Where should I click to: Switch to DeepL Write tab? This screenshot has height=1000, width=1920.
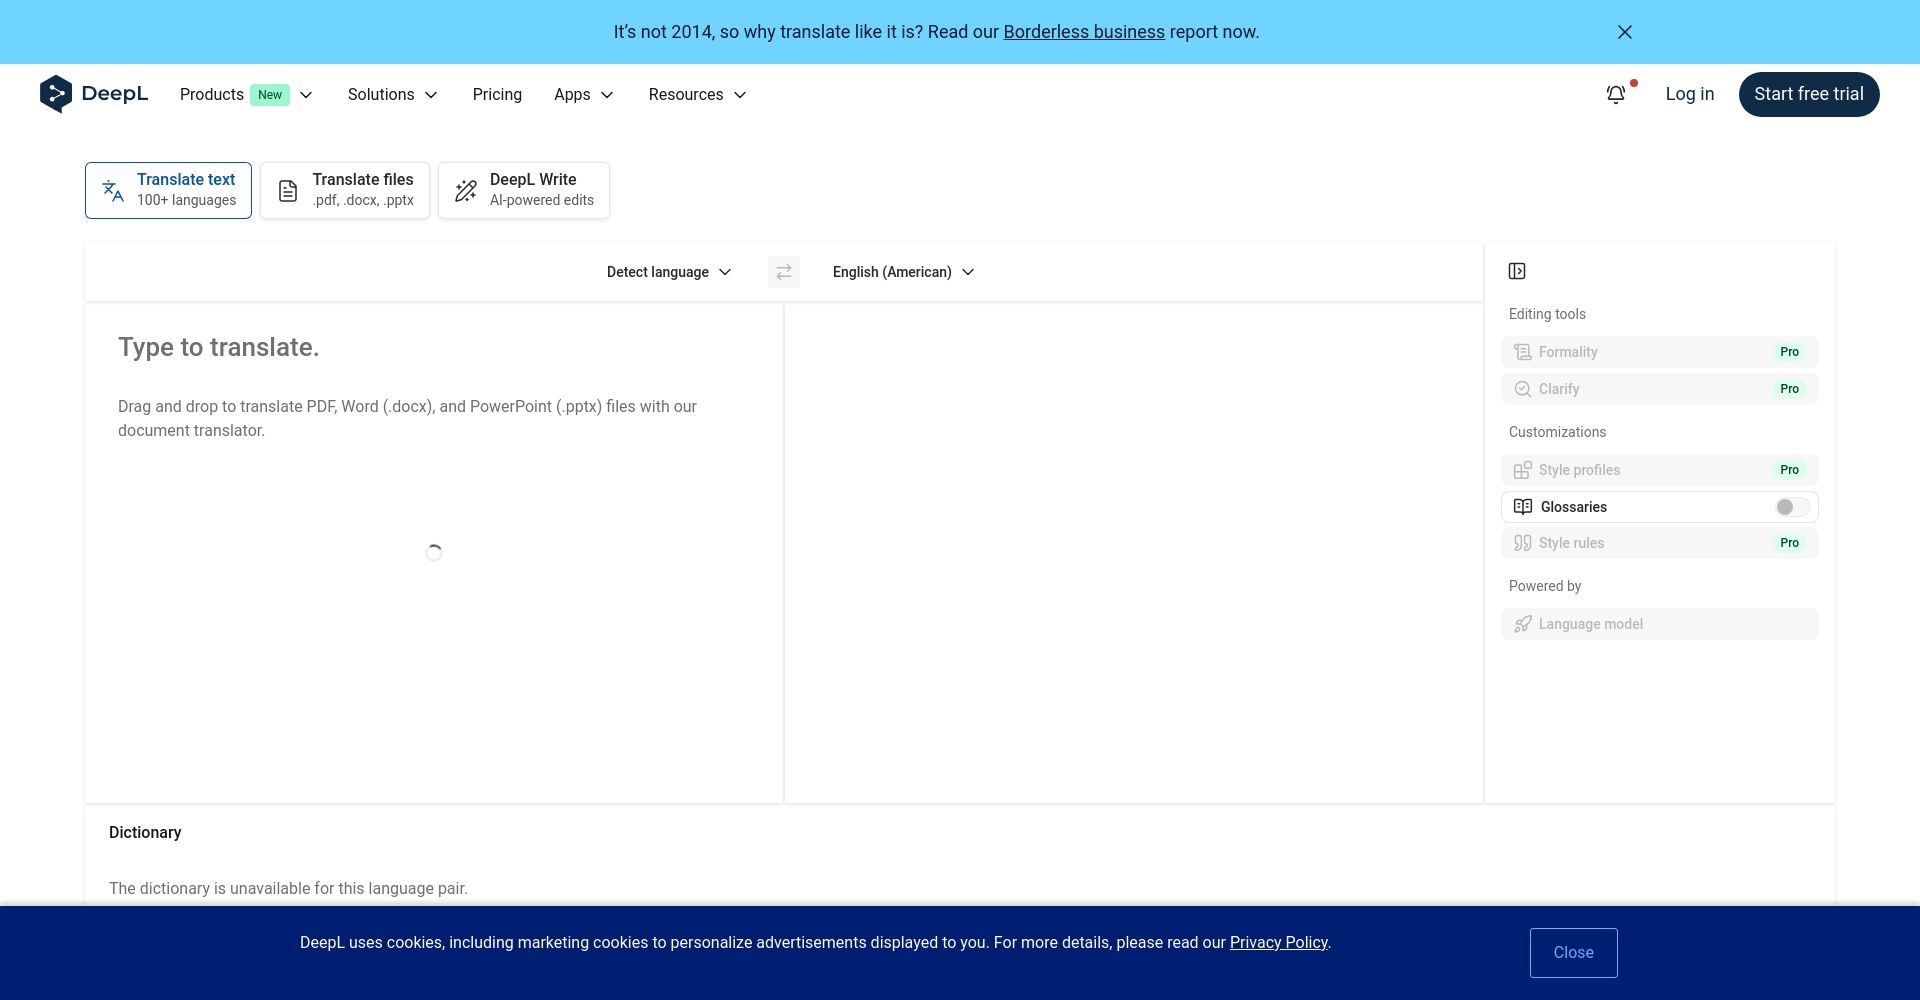524,190
